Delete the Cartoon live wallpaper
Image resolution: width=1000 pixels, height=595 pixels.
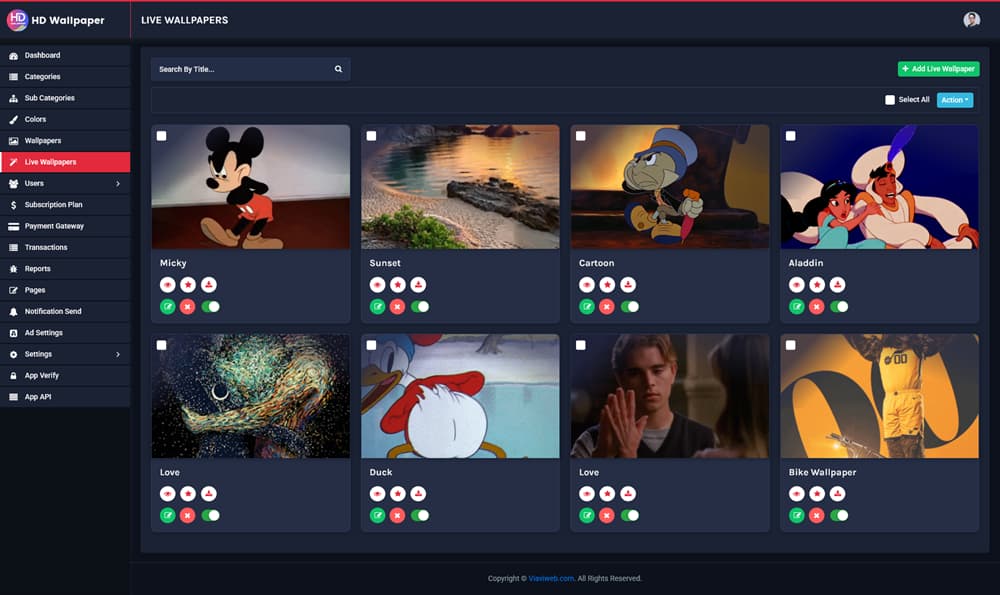click(607, 307)
